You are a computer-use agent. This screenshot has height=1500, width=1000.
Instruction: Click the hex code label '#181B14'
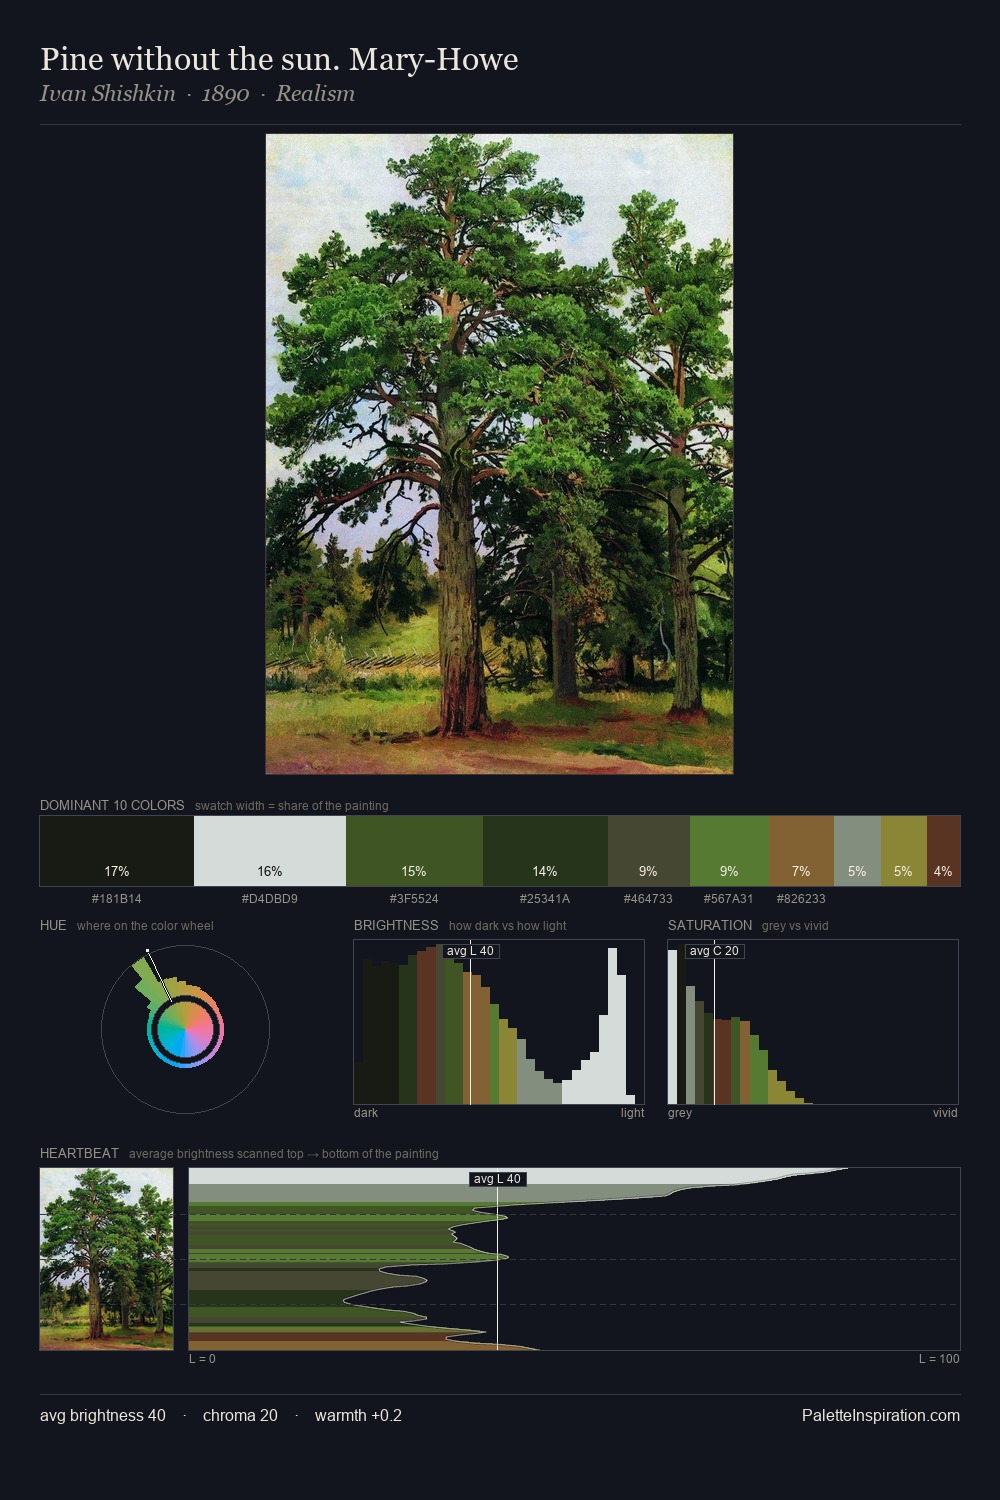[117, 899]
